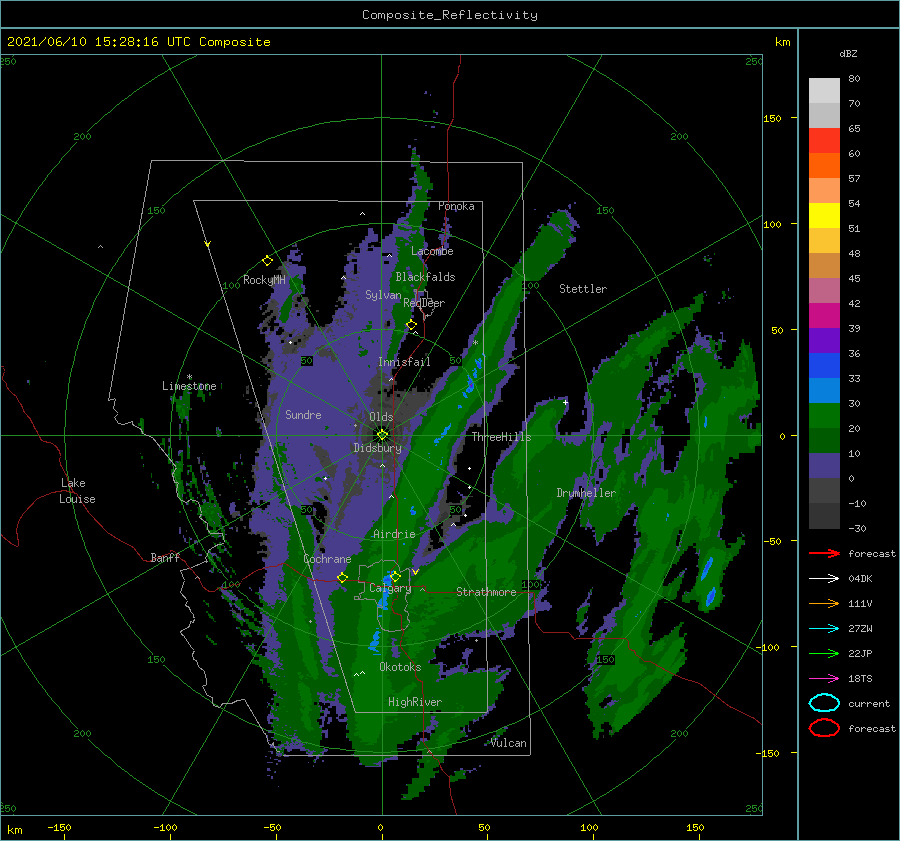Click the magenta 18TS arrow icon
The height and width of the screenshot is (841, 900).
(x=824, y=679)
